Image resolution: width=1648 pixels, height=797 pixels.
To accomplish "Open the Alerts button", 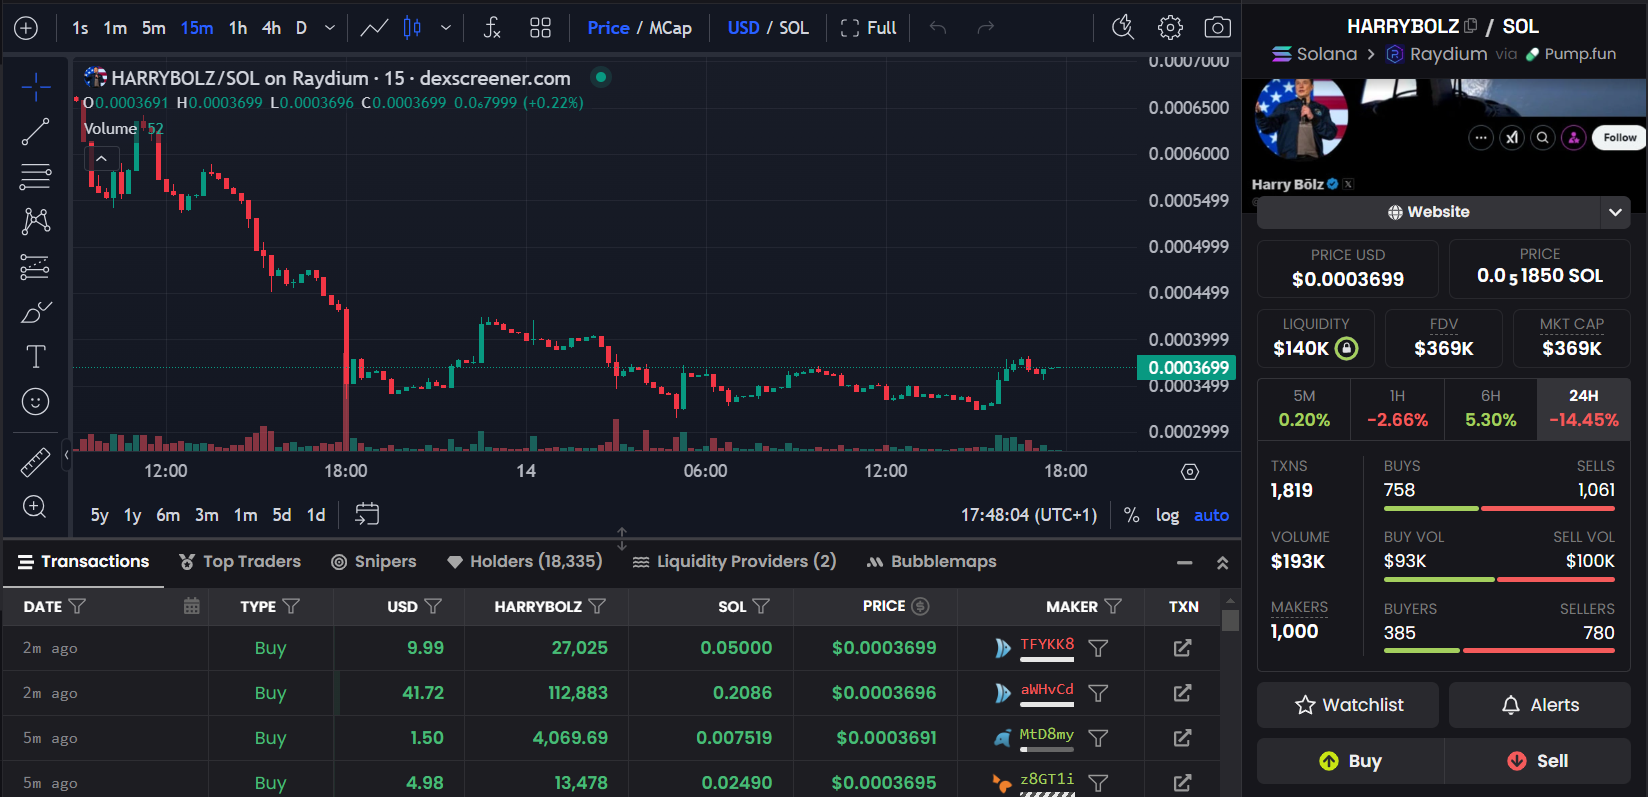I will pyautogui.click(x=1540, y=705).
